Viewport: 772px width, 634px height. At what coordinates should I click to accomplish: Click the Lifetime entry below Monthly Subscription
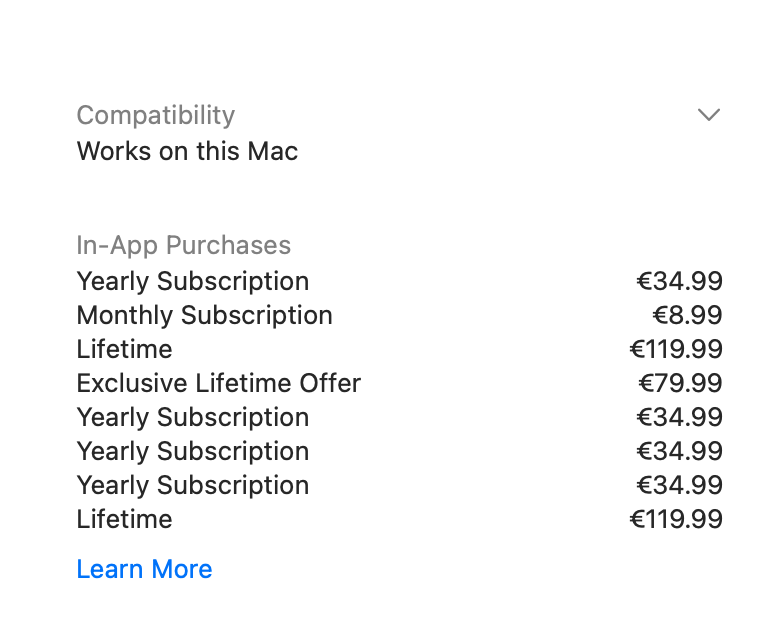coord(124,349)
